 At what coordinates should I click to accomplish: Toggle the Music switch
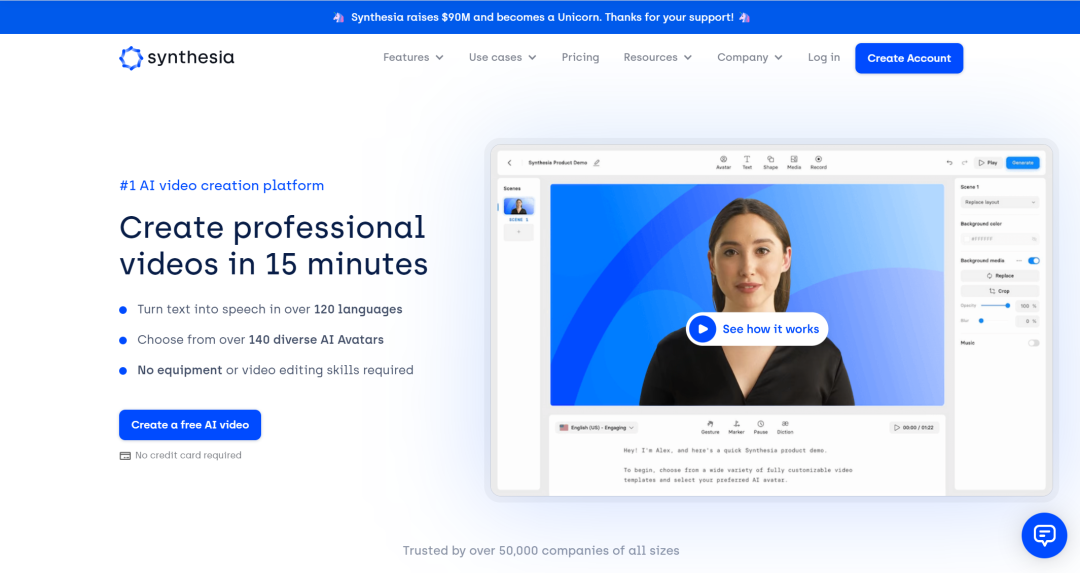1033,343
